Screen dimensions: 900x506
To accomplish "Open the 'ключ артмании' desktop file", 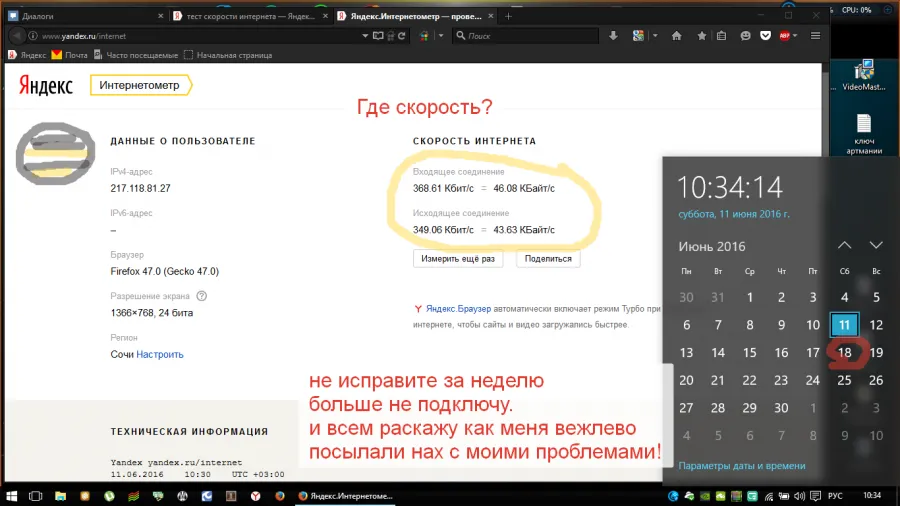I will (864, 134).
